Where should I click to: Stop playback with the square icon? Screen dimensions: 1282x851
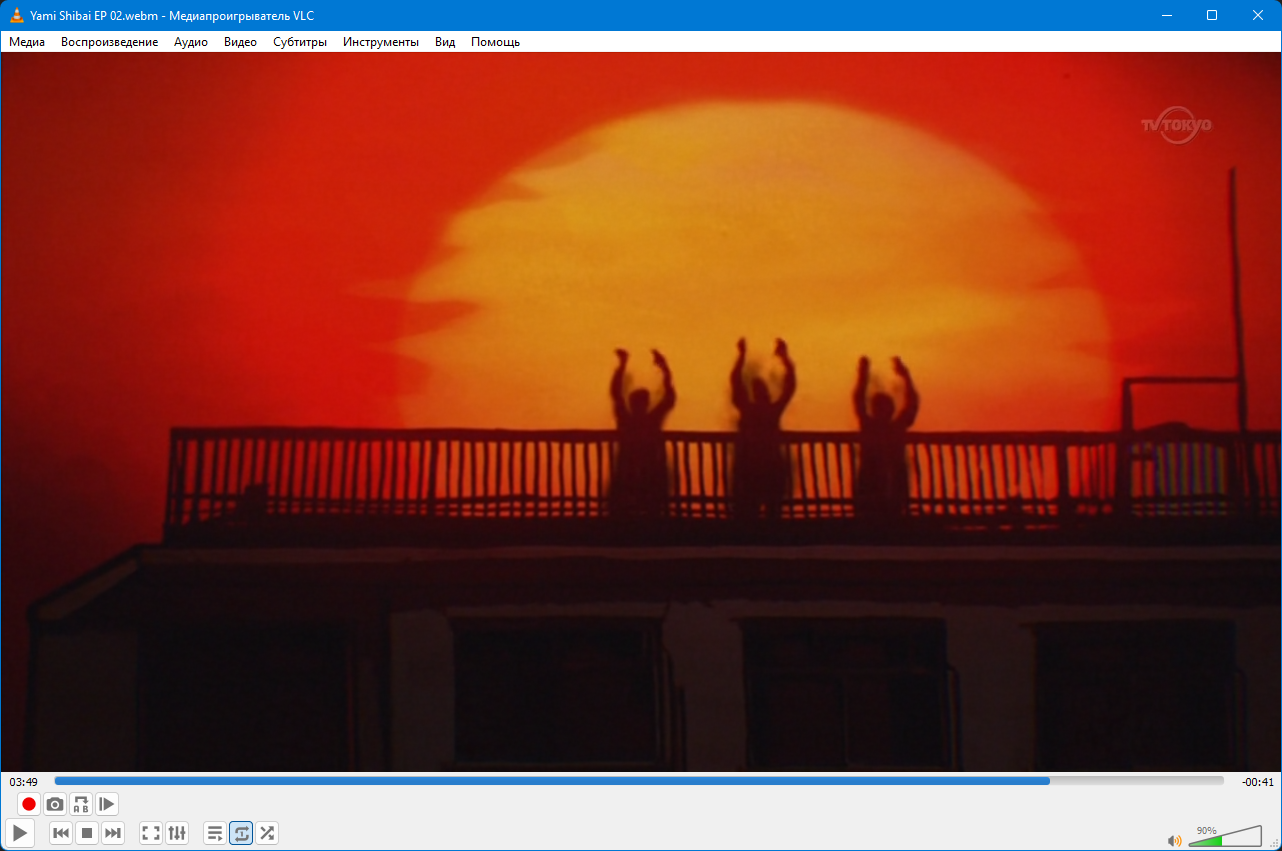87,833
